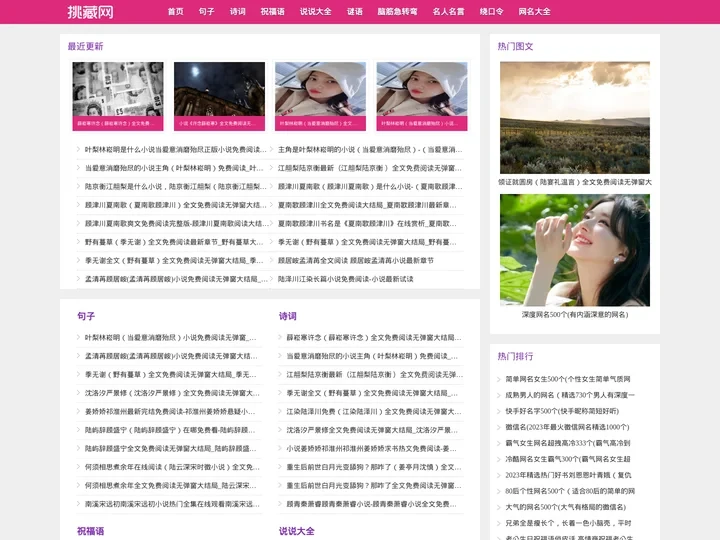Click the 最近更新 section heading

(x=85, y=46)
